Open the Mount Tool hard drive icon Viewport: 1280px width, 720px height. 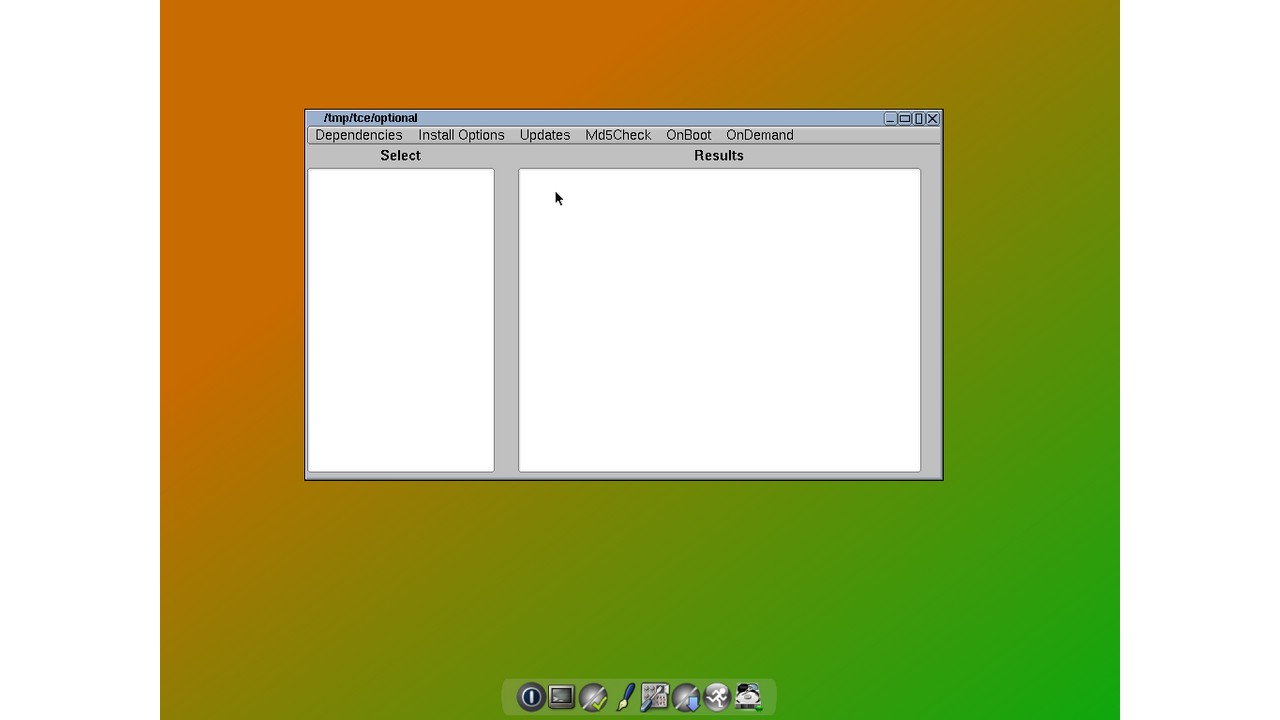click(x=748, y=697)
